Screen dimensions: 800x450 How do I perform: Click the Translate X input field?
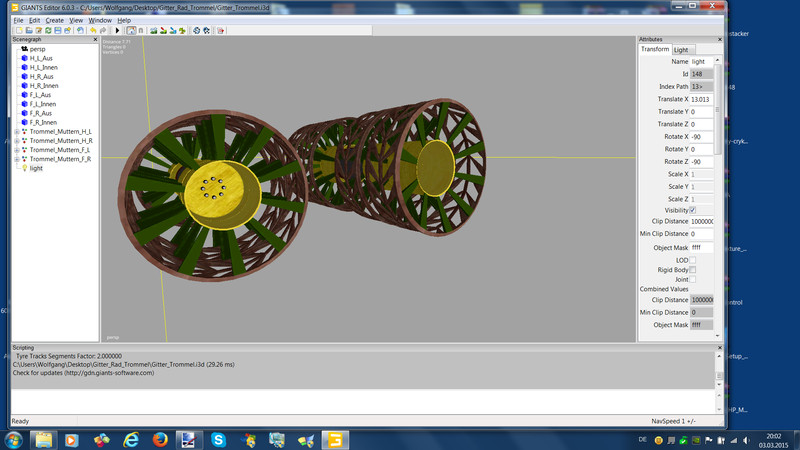click(701, 99)
